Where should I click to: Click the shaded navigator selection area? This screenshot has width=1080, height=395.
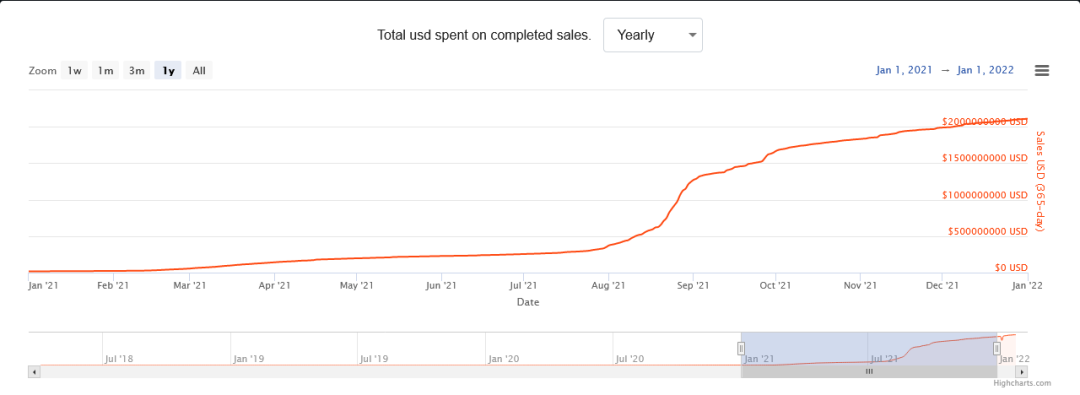click(869, 349)
